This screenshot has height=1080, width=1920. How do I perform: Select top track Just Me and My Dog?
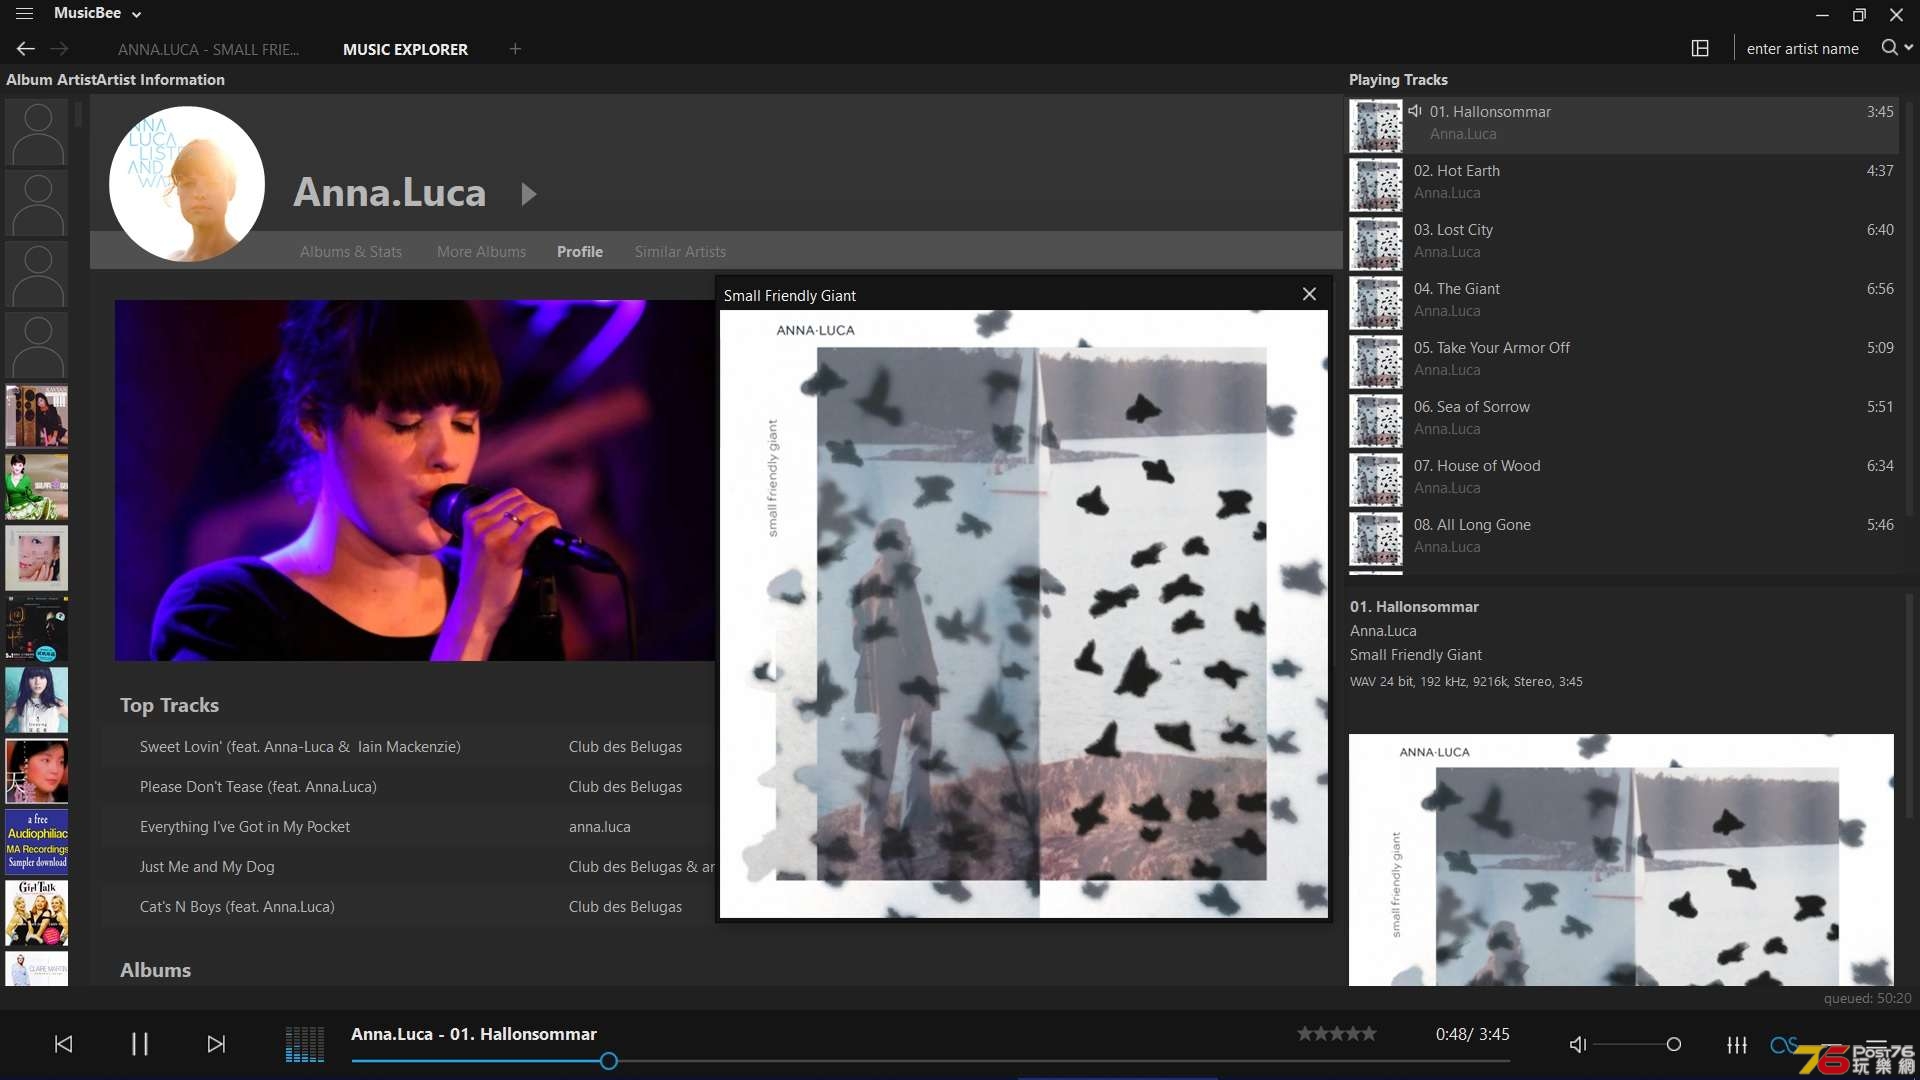click(207, 866)
